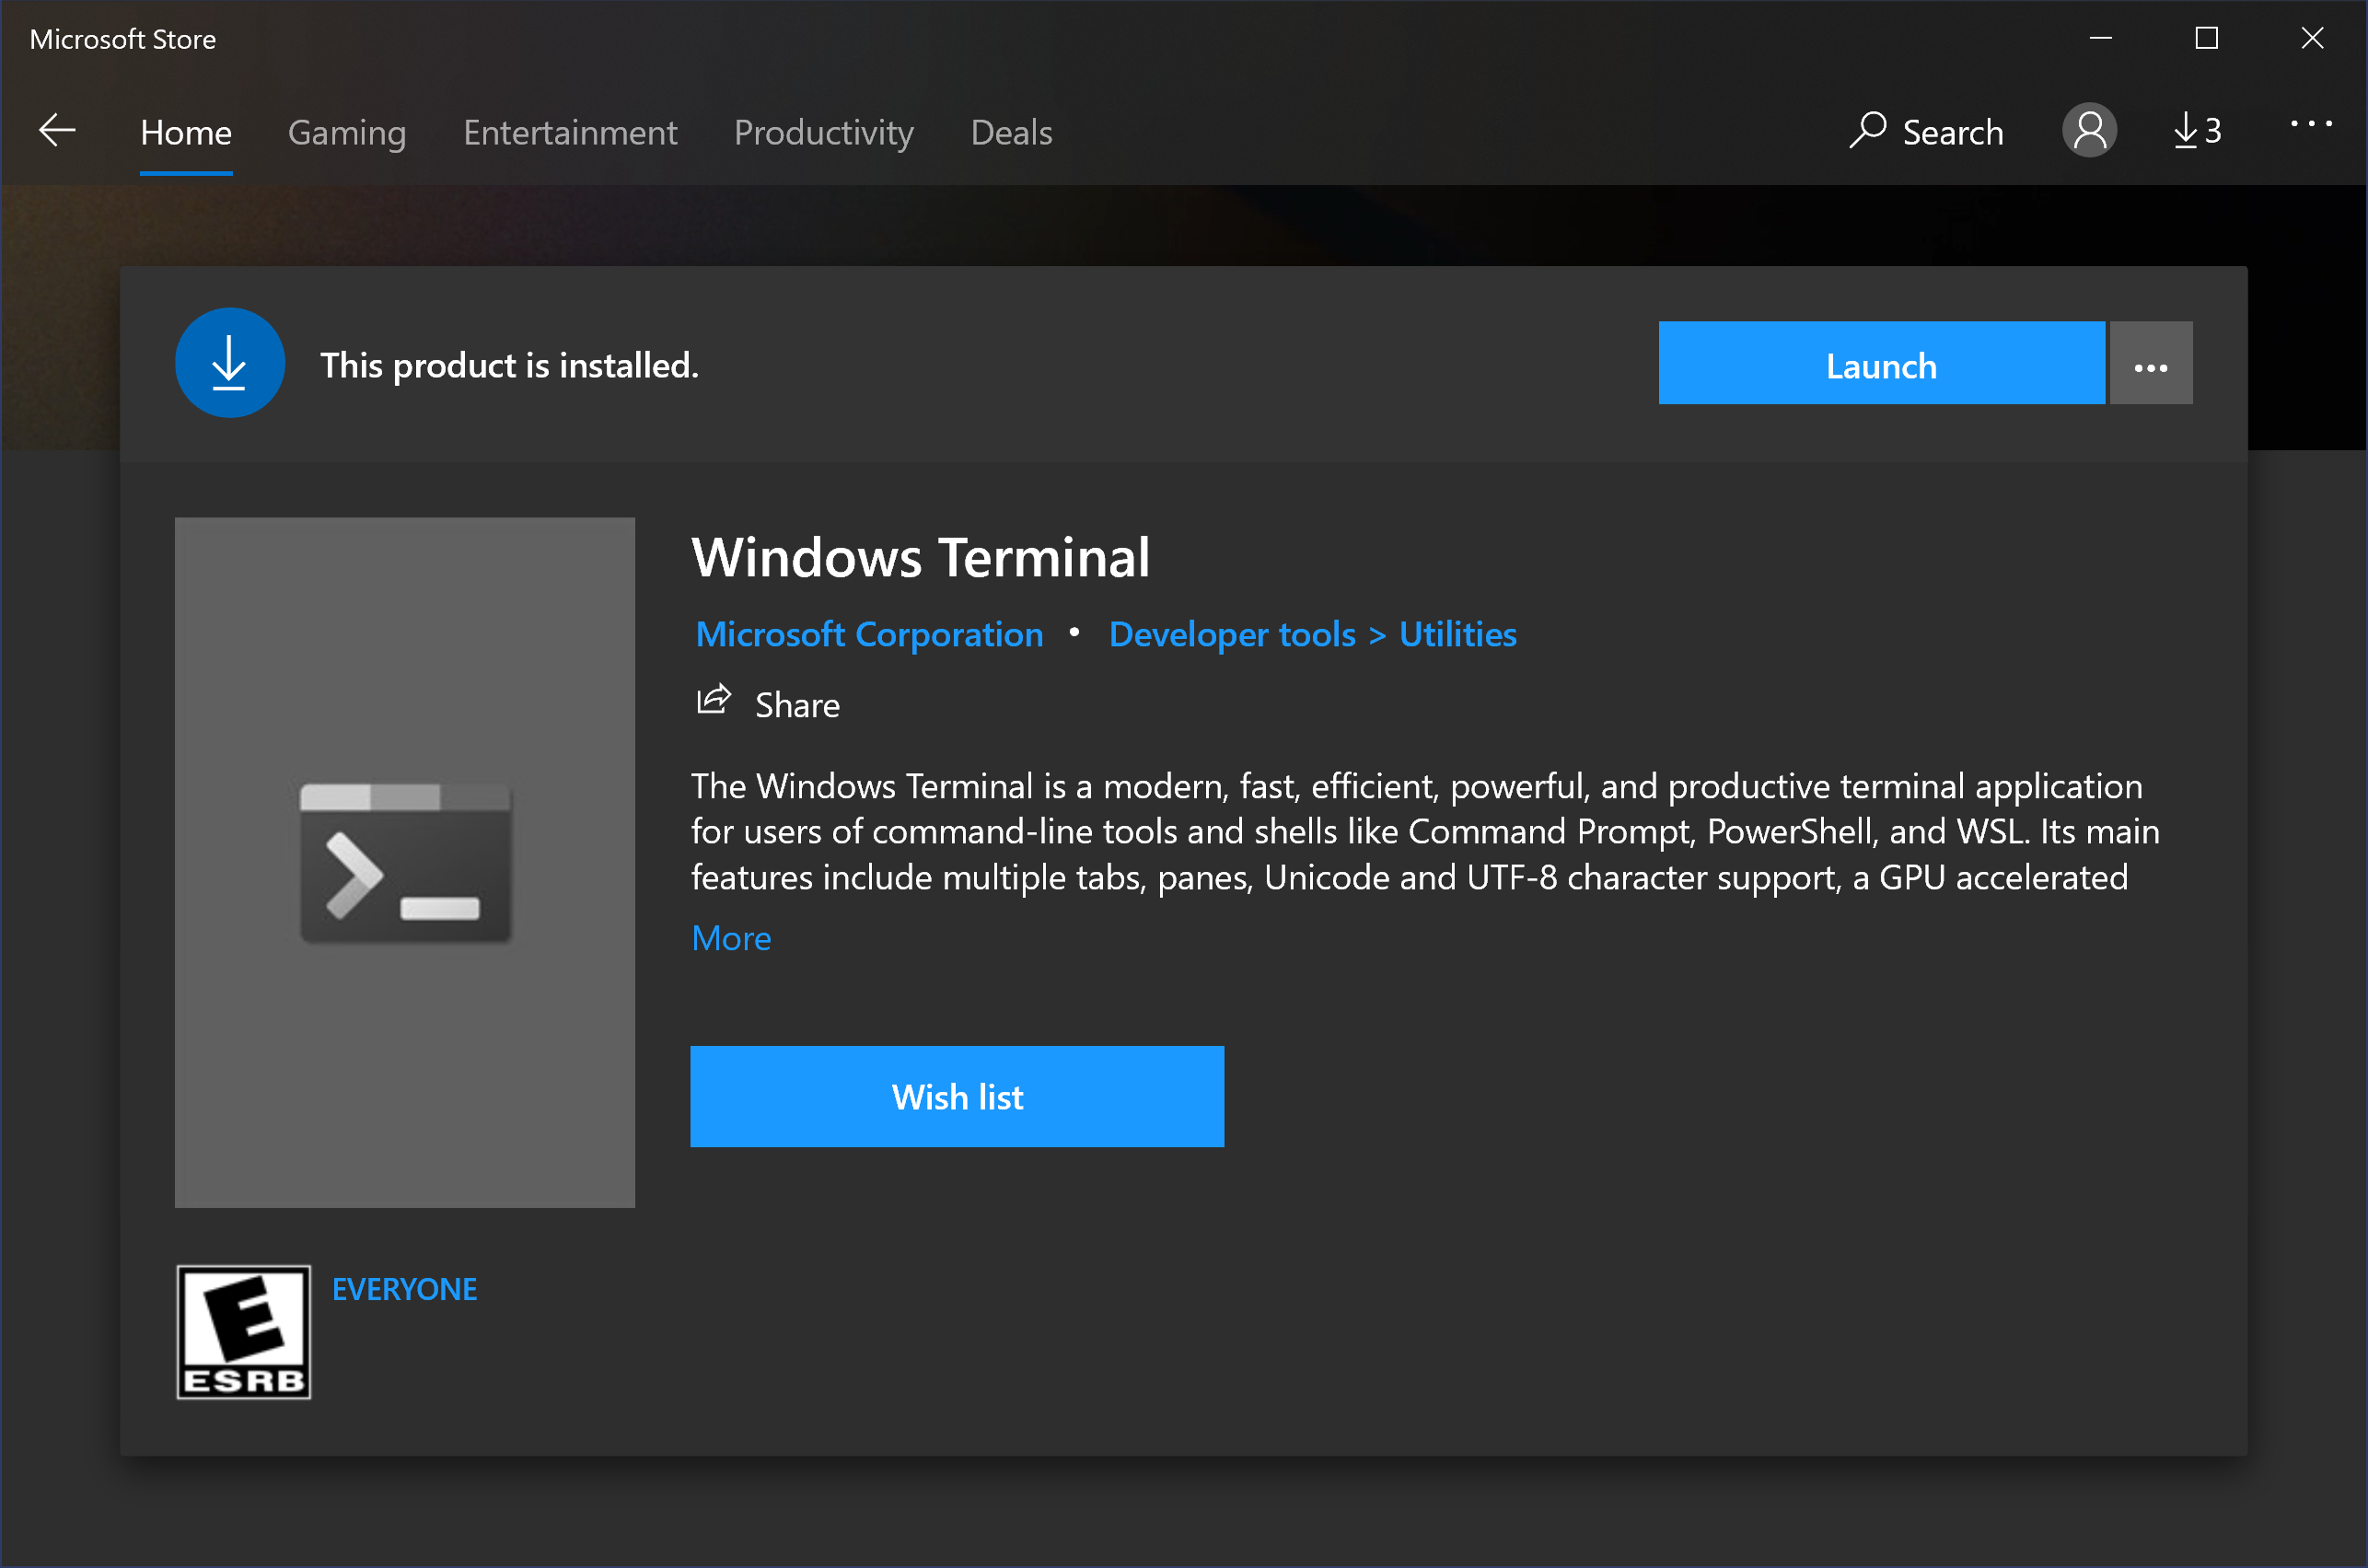The image size is (2368, 1568).
Task: Expand description with More link
Action: tap(731, 938)
